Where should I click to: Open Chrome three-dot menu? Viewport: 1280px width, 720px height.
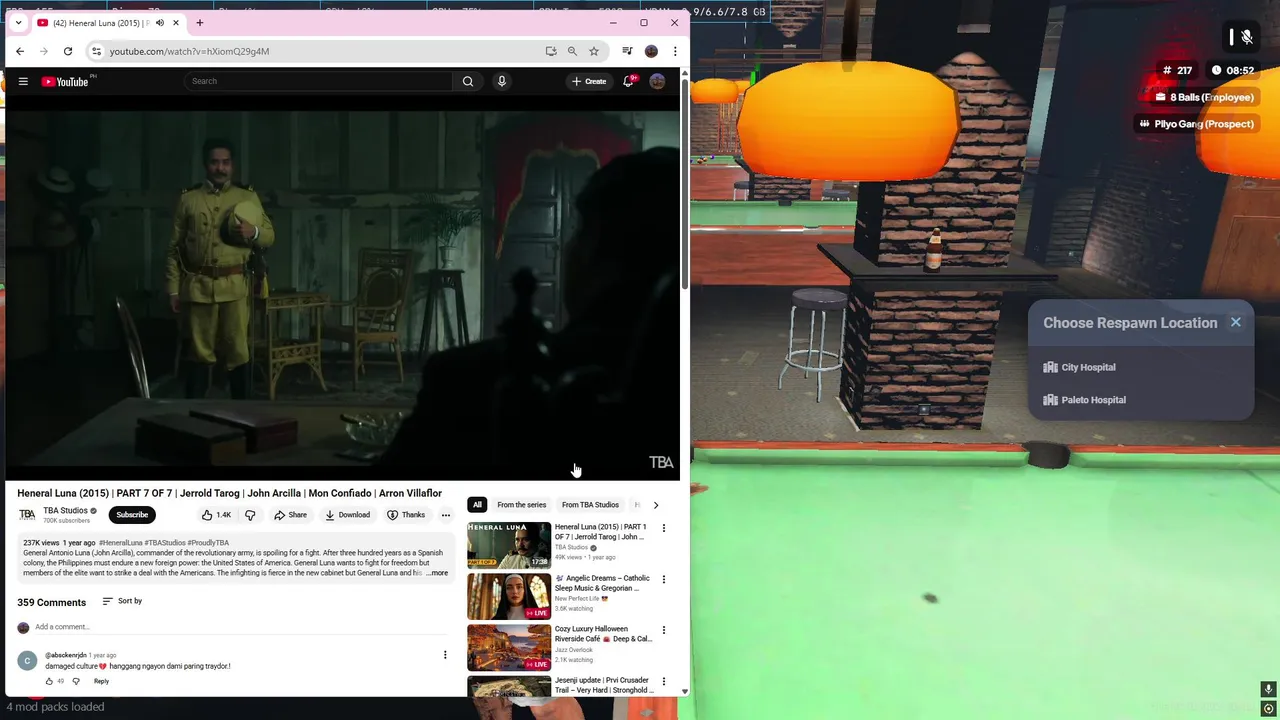tap(675, 51)
